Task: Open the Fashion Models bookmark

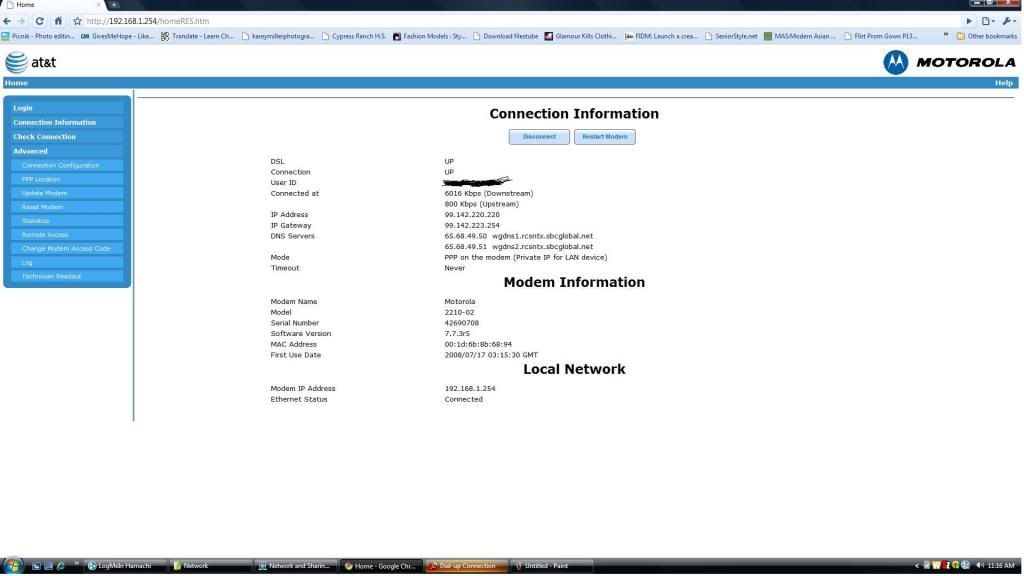Action: tap(430, 37)
